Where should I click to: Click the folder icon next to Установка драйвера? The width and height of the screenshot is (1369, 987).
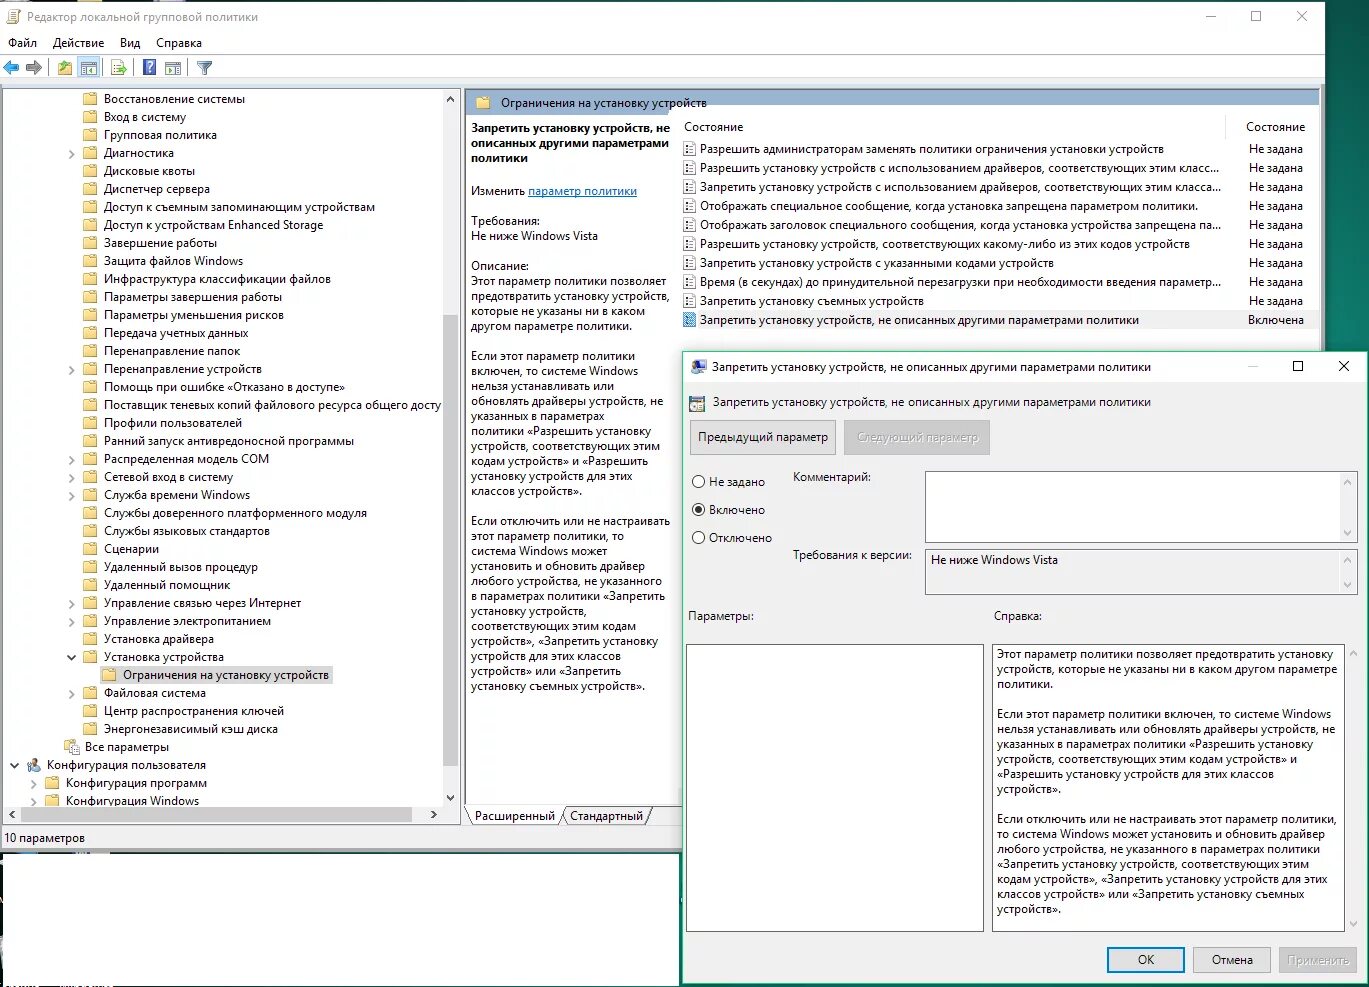coord(90,639)
